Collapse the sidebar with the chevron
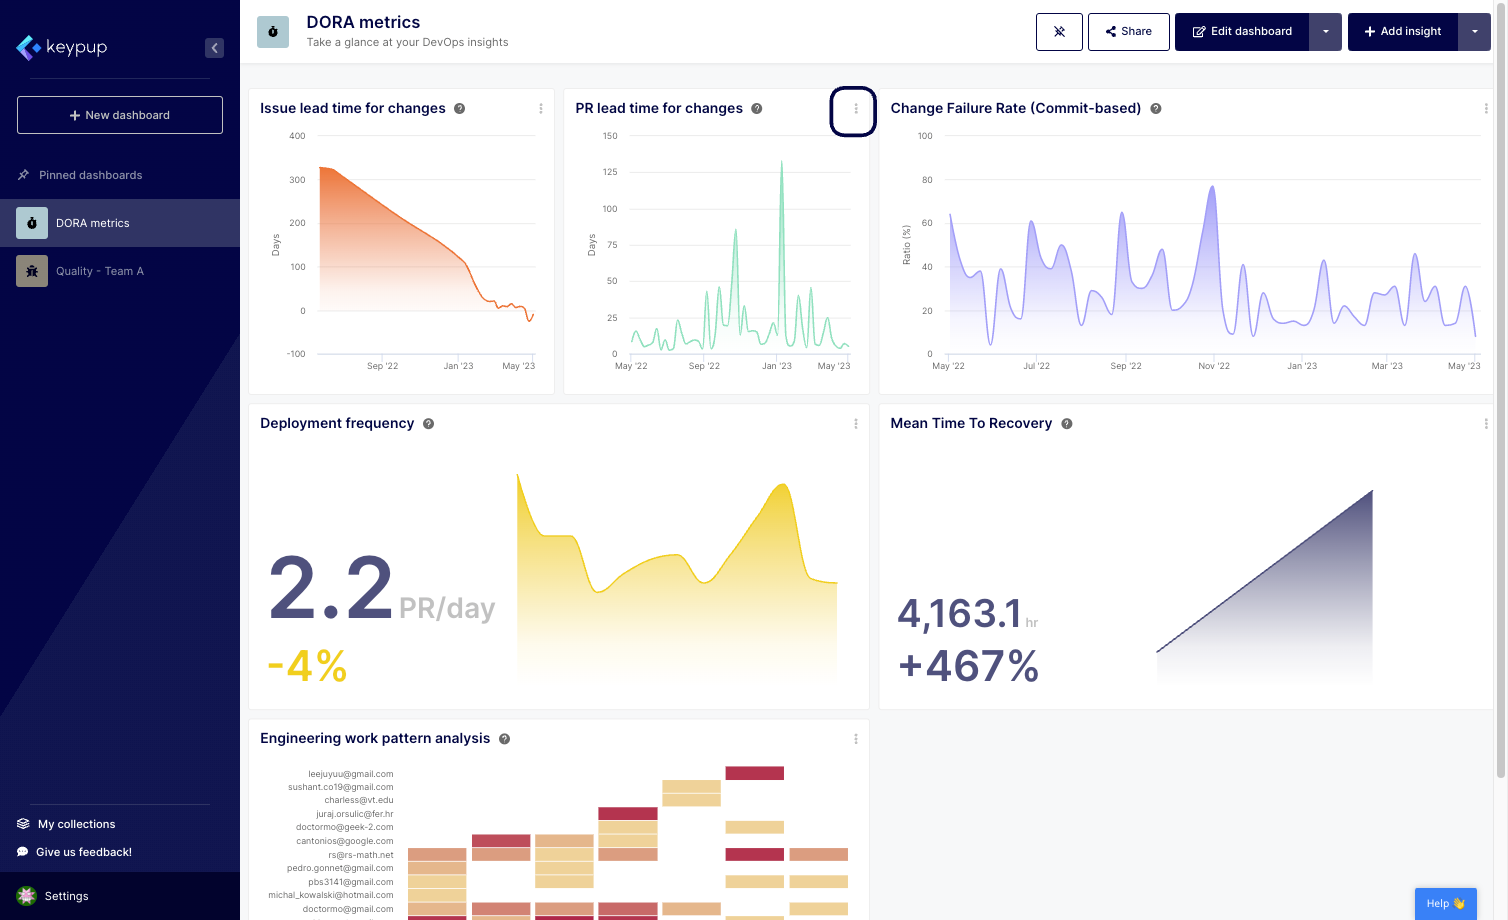 (214, 47)
